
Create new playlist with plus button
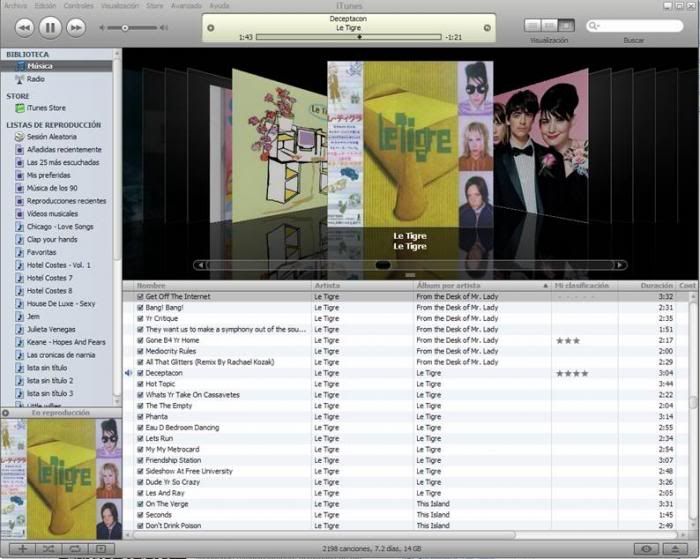[22, 549]
